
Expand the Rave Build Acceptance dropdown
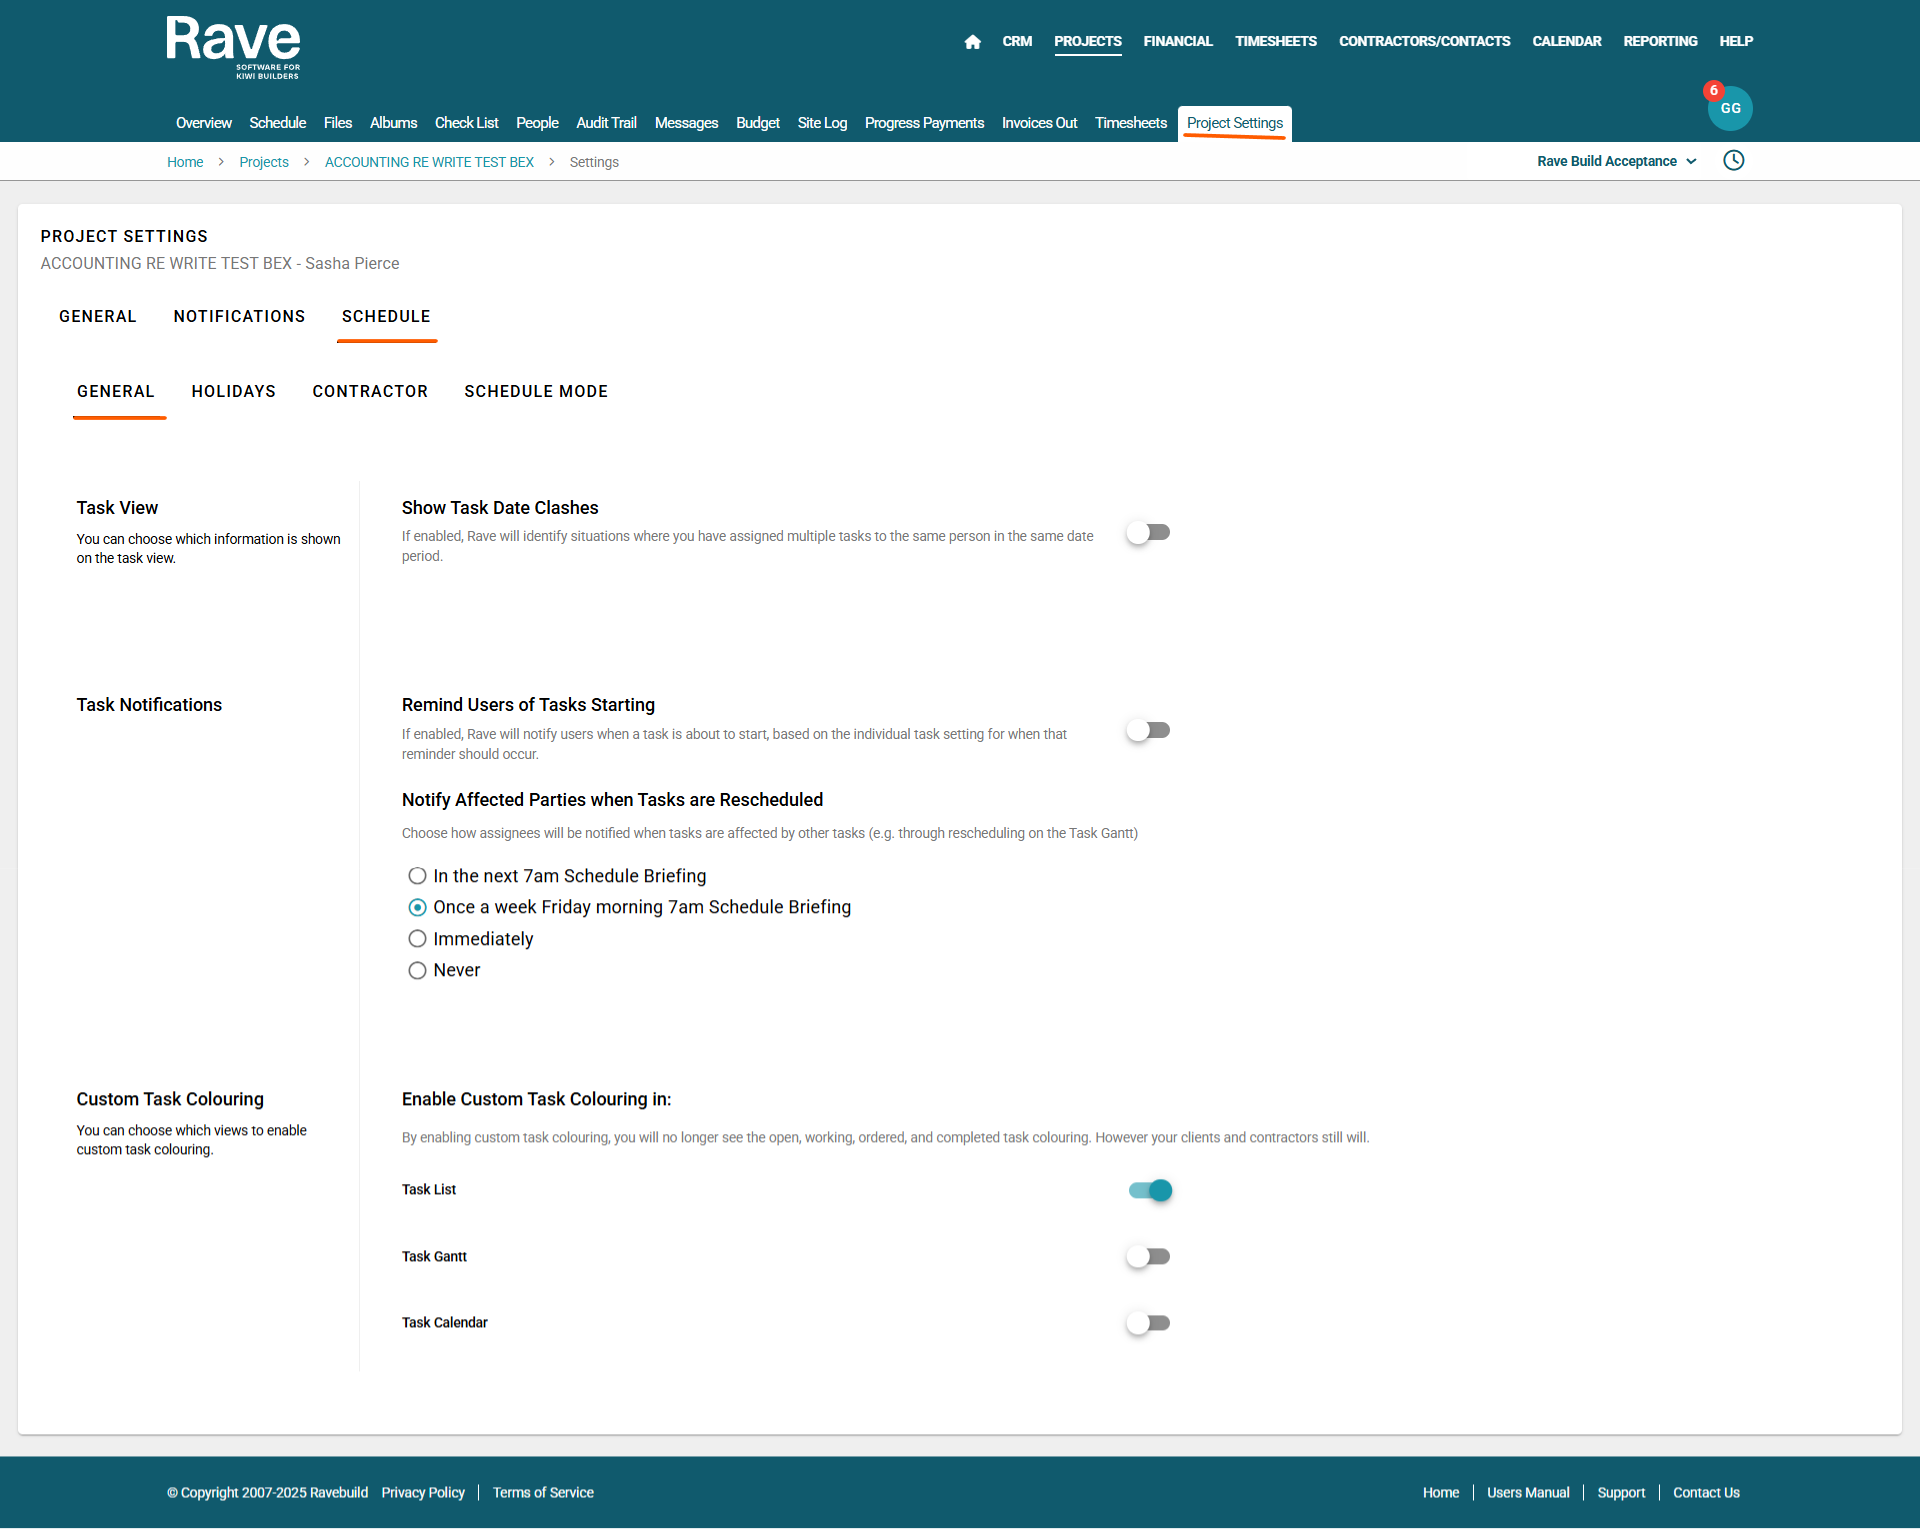point(1616,161)
